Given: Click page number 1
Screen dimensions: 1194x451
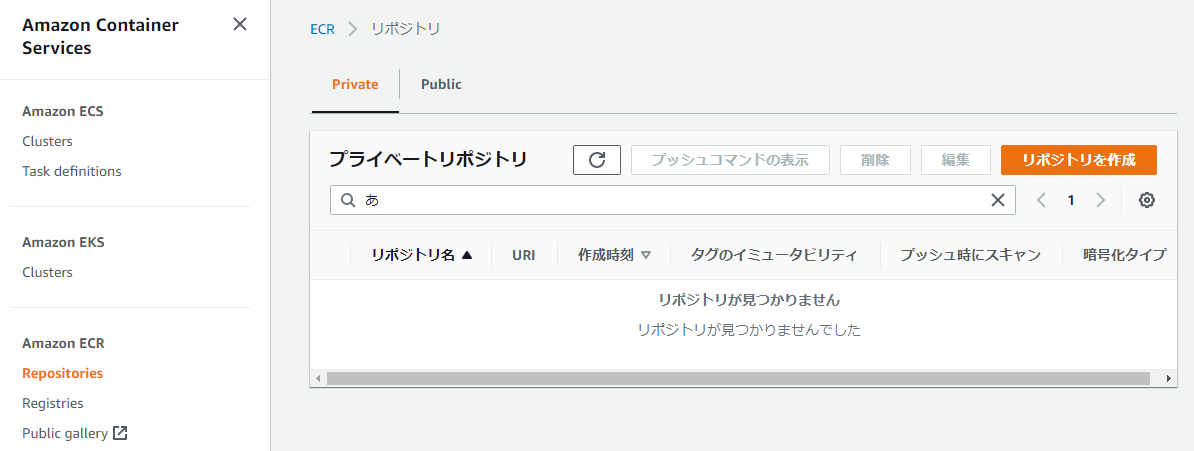Looking at the screenshot, I should (x=1071, y=200).
